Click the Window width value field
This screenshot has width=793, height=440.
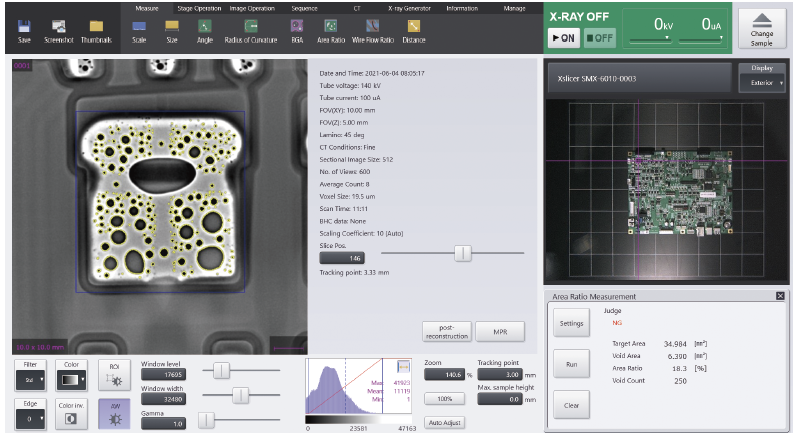163,400
